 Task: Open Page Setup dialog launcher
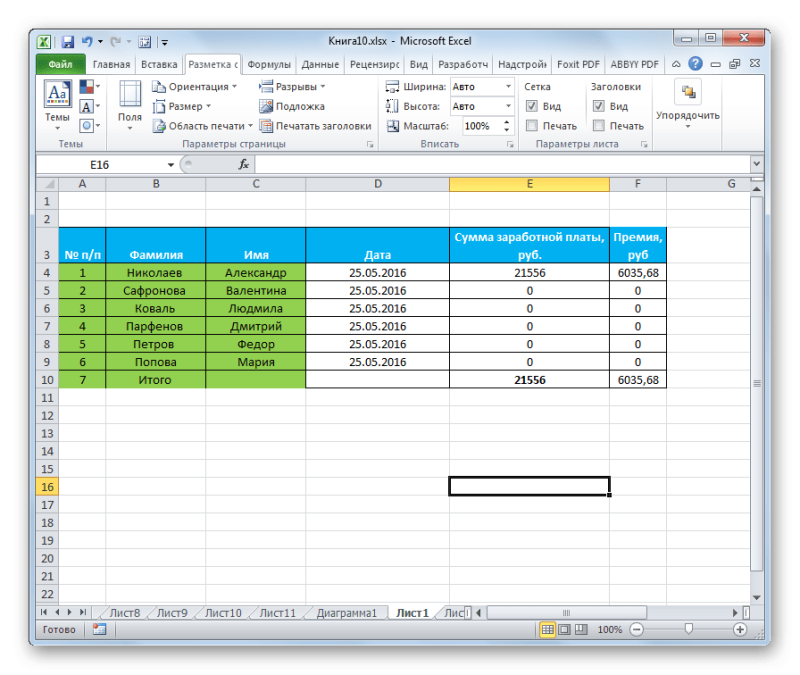pos(370,145)
